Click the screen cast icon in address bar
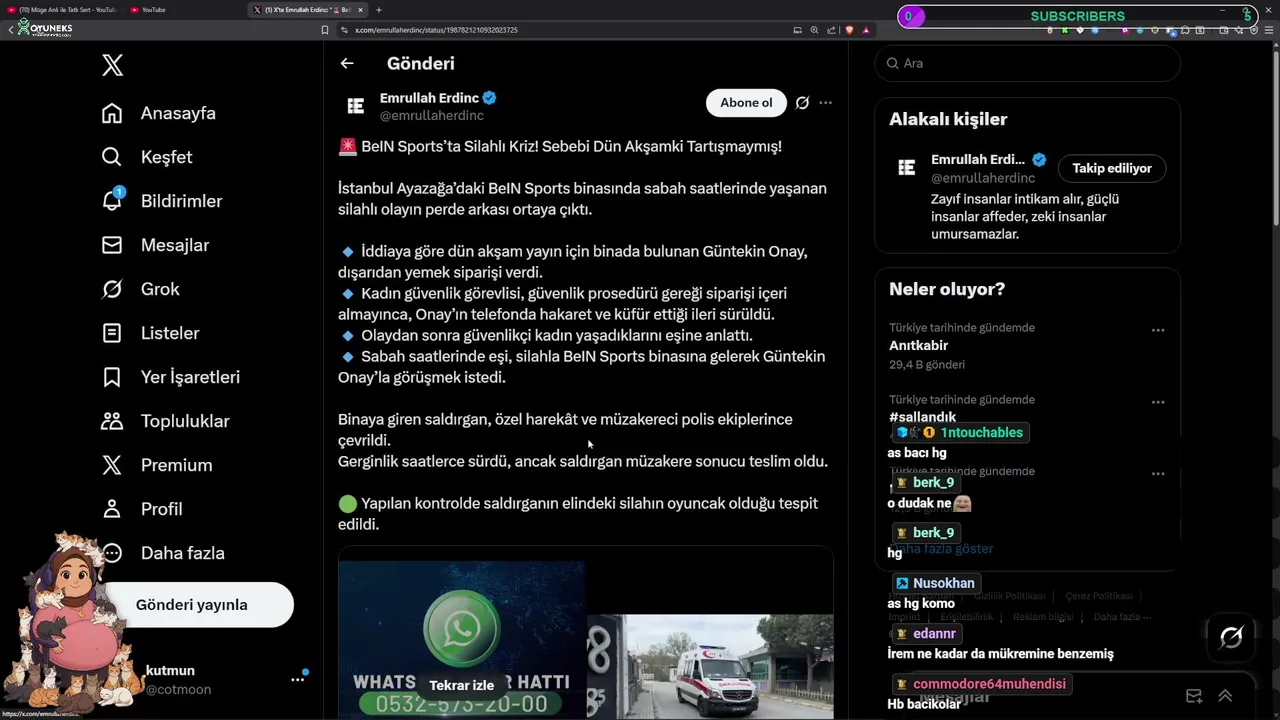This screenshot has width=1280, height=720. 797,30
